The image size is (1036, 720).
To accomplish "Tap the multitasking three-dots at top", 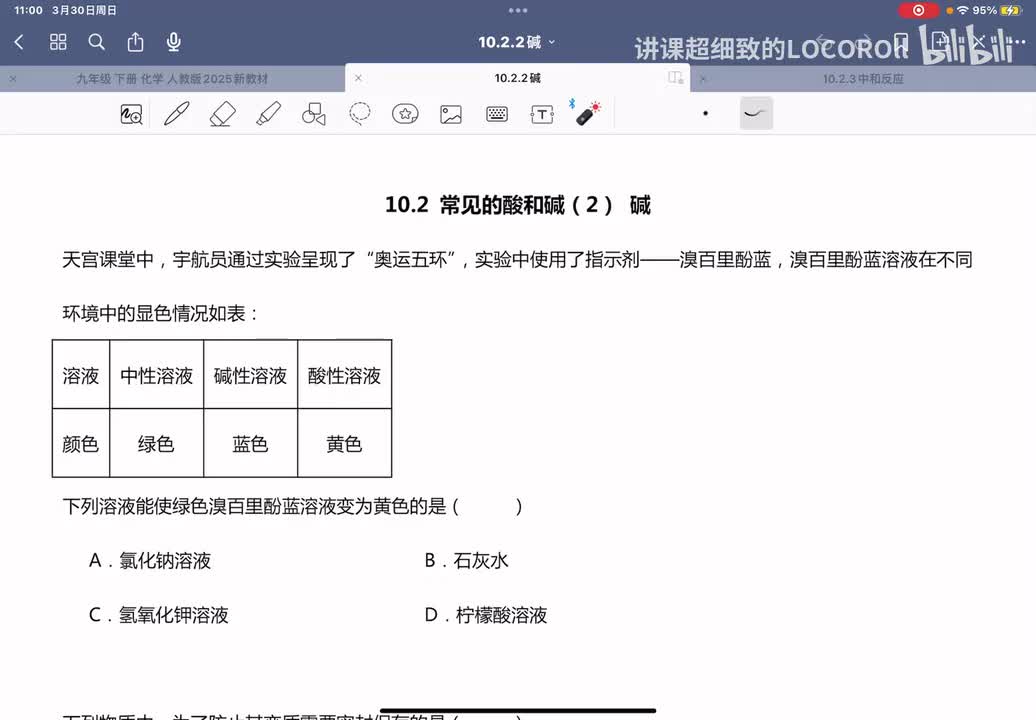I will (518, 11).
